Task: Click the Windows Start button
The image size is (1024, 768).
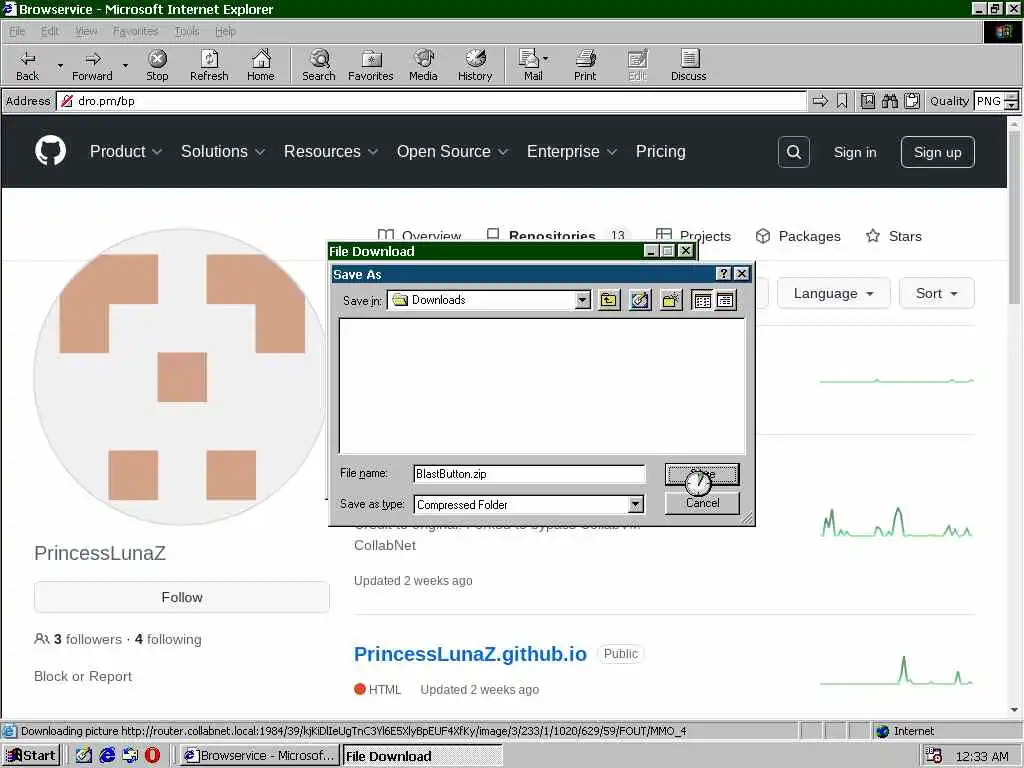Action: click(x=31, y=756)
